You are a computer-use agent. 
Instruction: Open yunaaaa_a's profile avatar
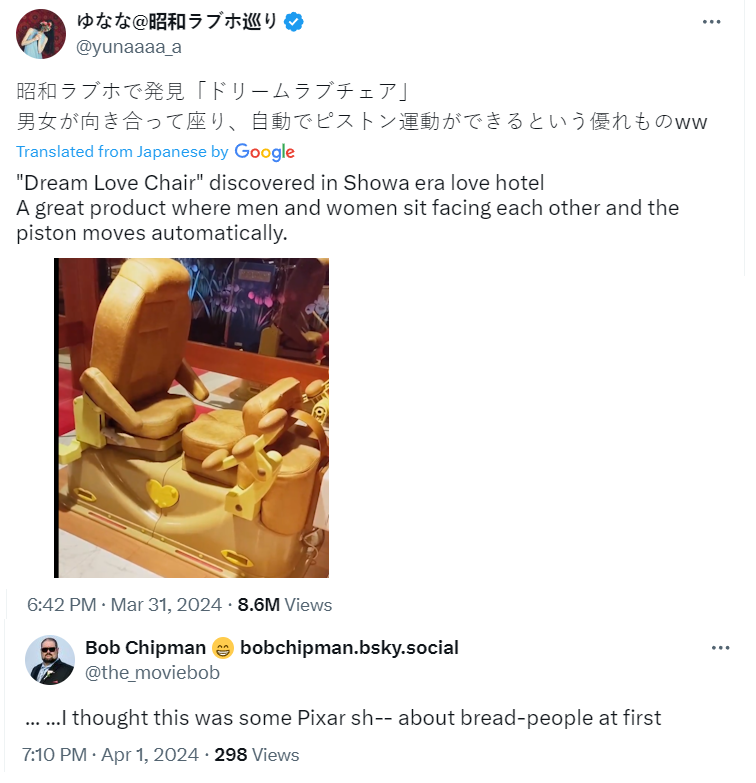[x=41, y=34]
